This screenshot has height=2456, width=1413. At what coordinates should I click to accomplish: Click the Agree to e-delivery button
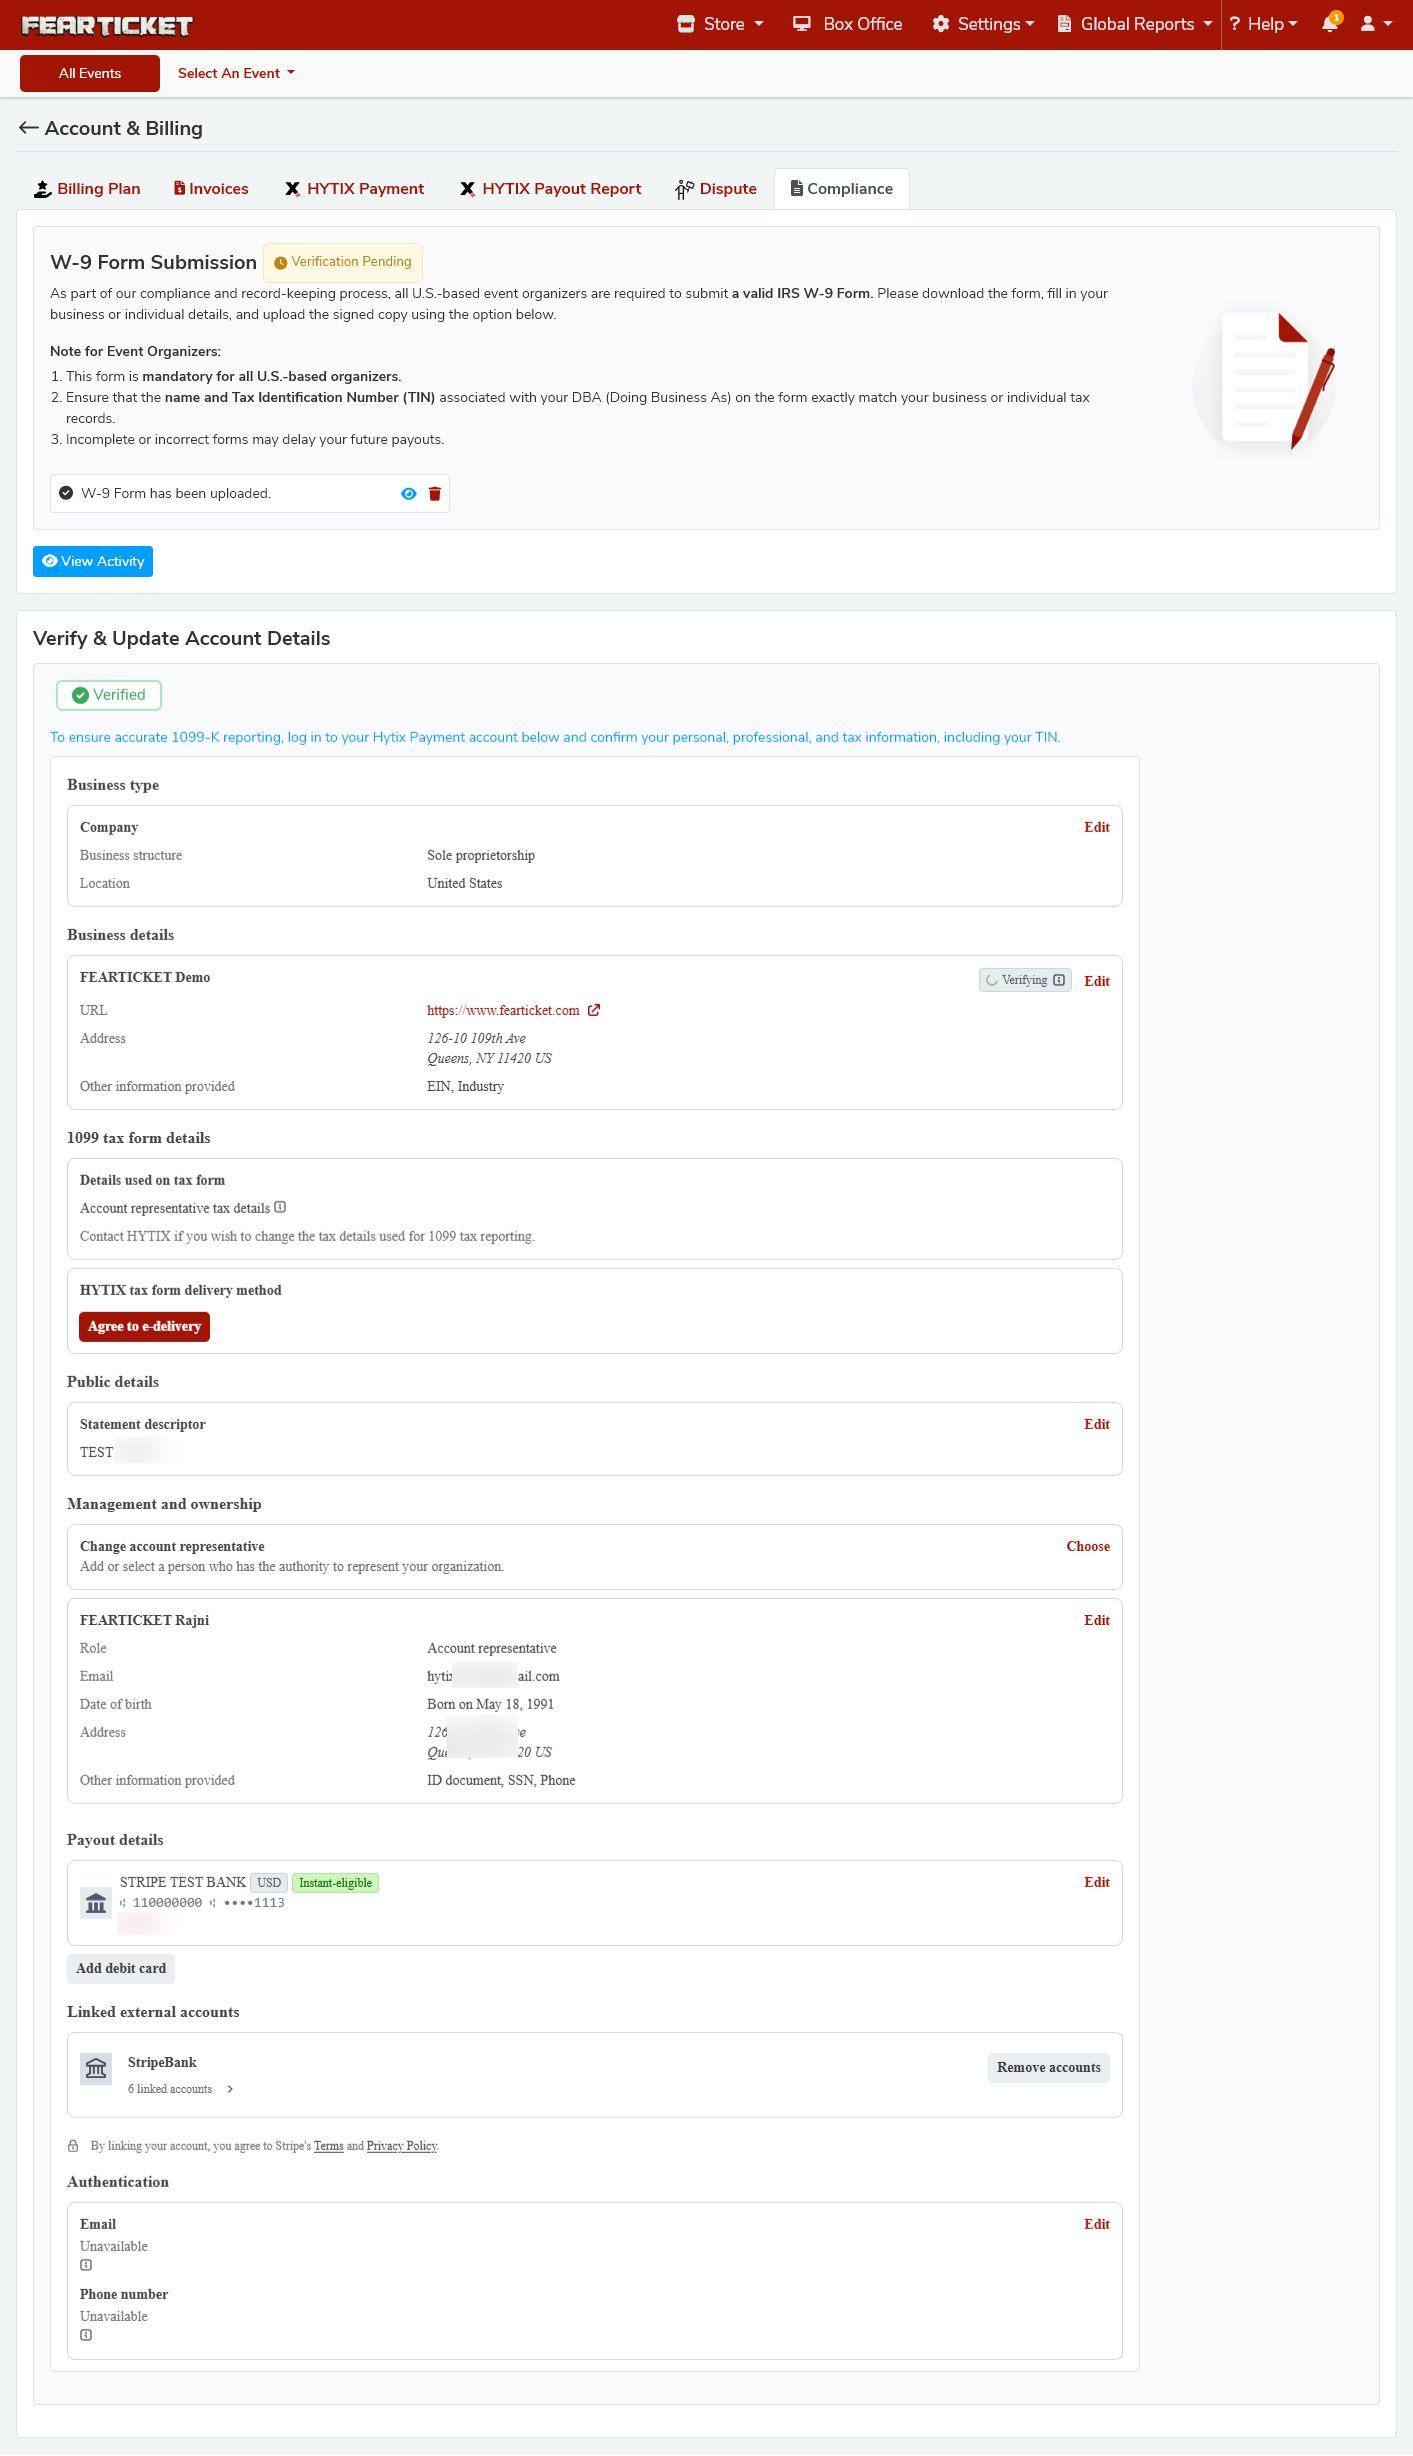(x=144, y=1327)
